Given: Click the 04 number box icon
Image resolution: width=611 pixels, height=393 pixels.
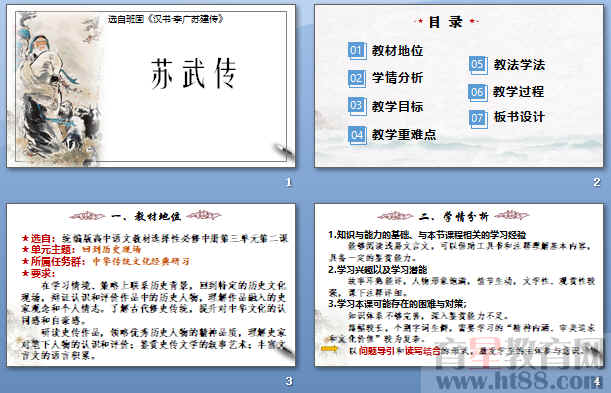Looking at the screenshot, I should pyautogui.click(x=357, y=135).
